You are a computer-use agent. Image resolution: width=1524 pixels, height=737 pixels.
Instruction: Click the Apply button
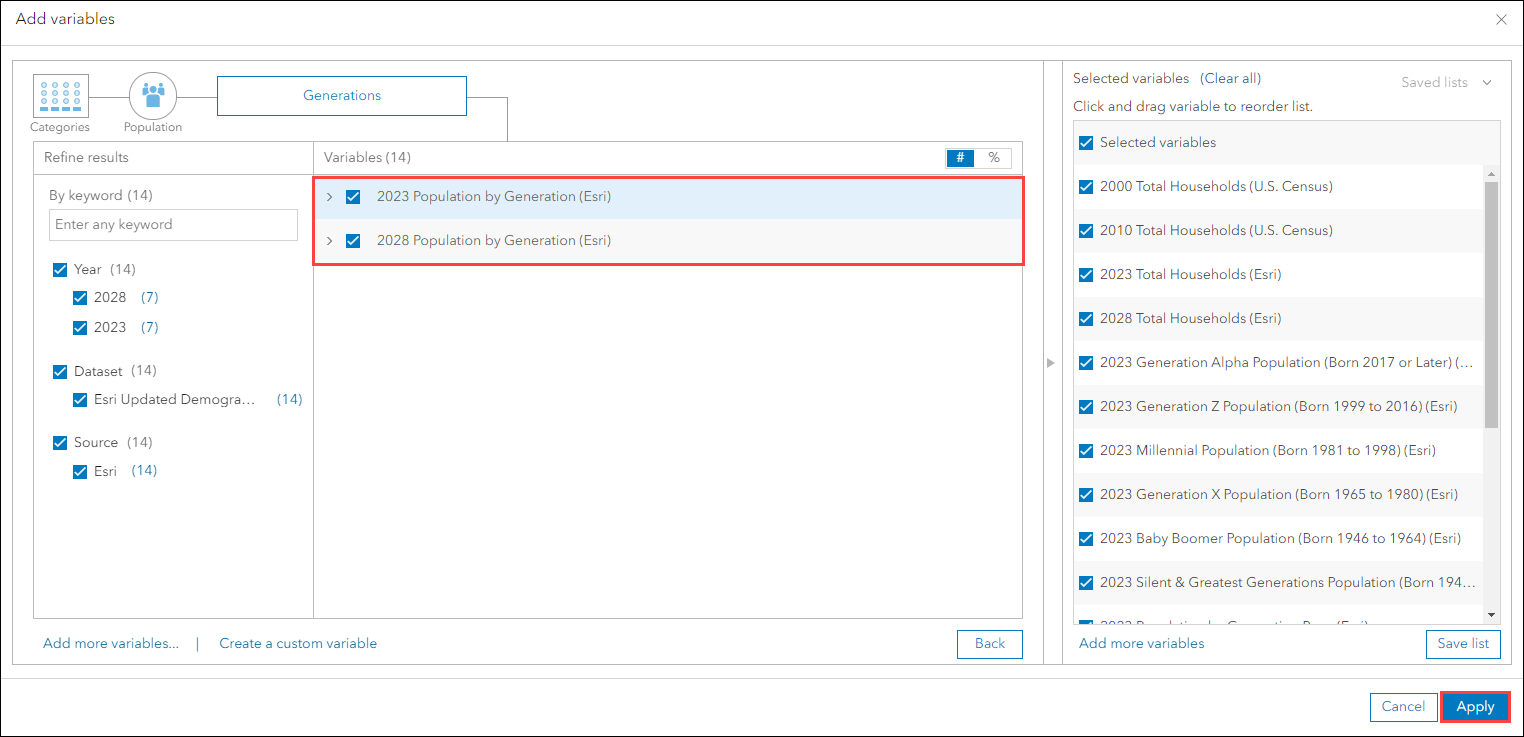click(x=1475, y=707)
